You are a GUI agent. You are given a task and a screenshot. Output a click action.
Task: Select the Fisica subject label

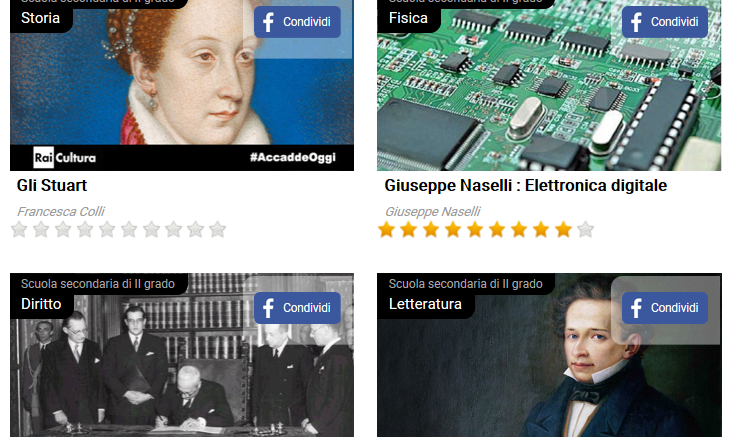(408, 18)
